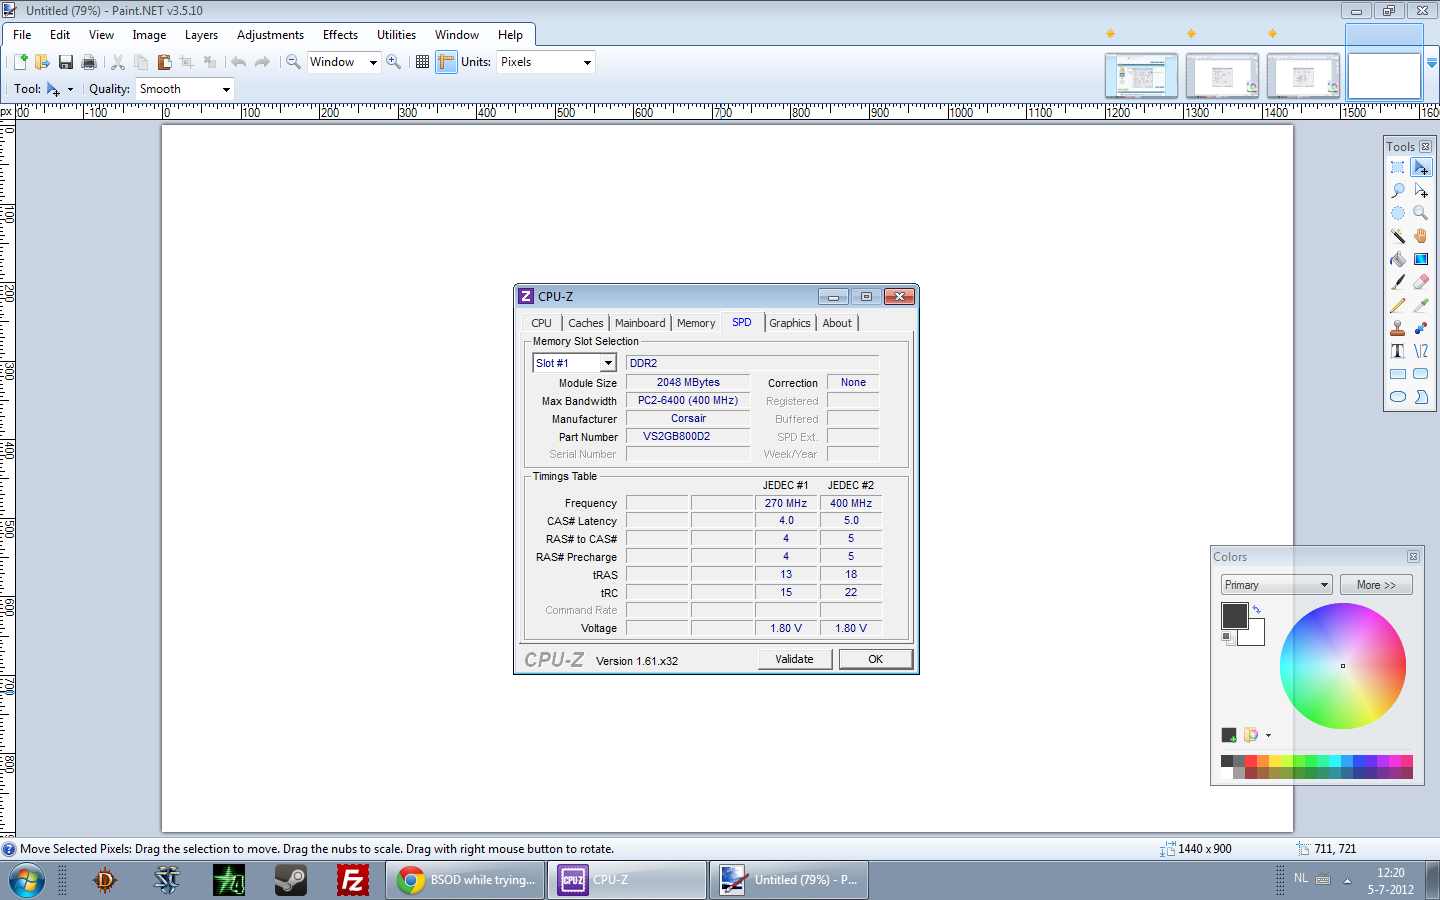Activate the Lasso Select tool
The width and height of the screenshot is (1440, 900).
coord(1398,190)
